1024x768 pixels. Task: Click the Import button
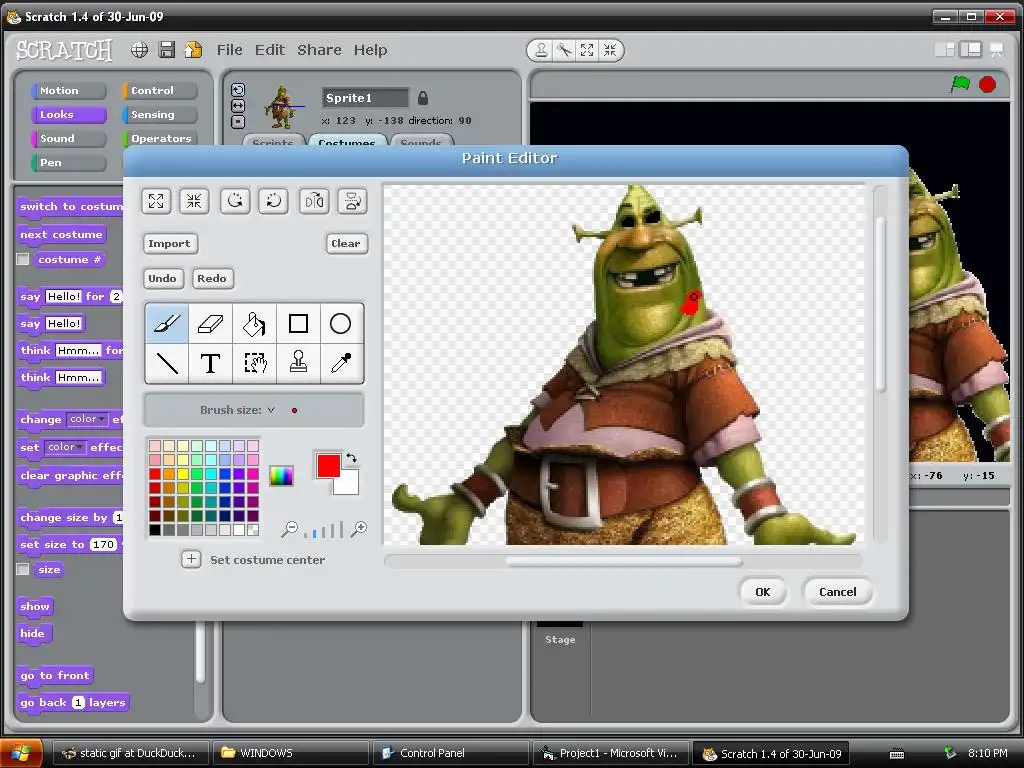[170, 244]
